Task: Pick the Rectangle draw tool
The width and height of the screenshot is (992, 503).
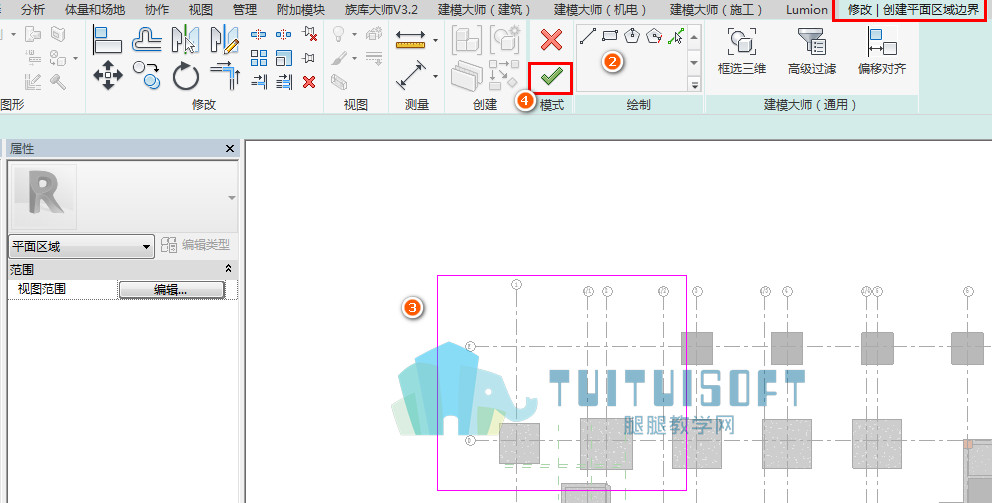Action: pos(610,36)
